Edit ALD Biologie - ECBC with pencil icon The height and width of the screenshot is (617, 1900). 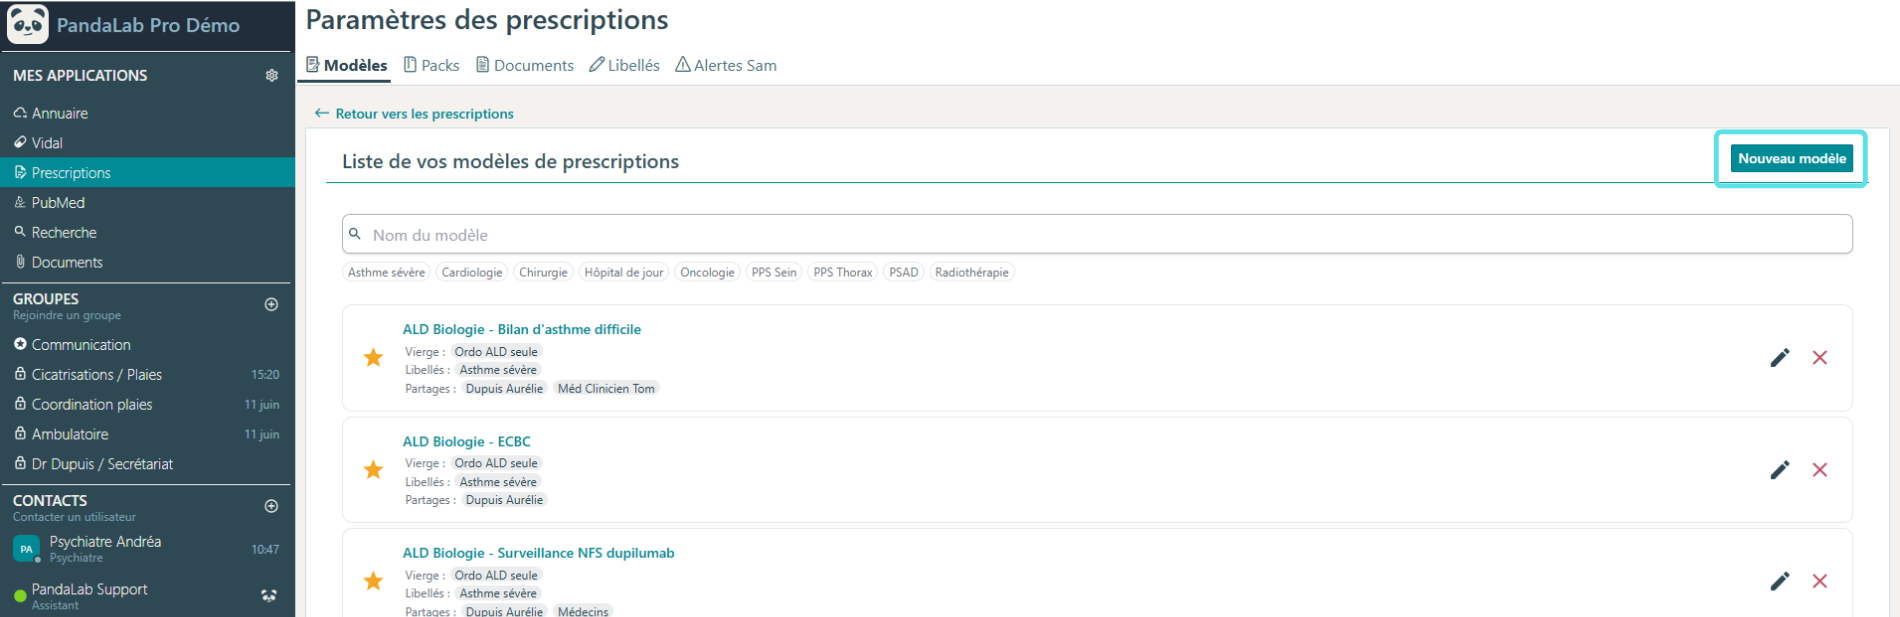(x=1780, y=470)
